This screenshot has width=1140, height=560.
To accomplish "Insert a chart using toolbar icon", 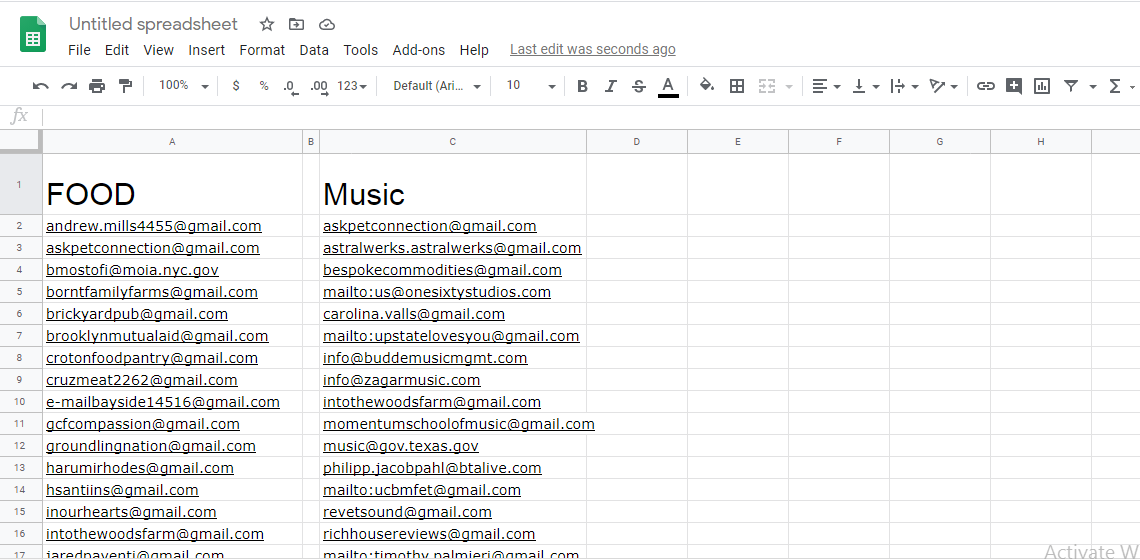I will tap(1042, 86).
